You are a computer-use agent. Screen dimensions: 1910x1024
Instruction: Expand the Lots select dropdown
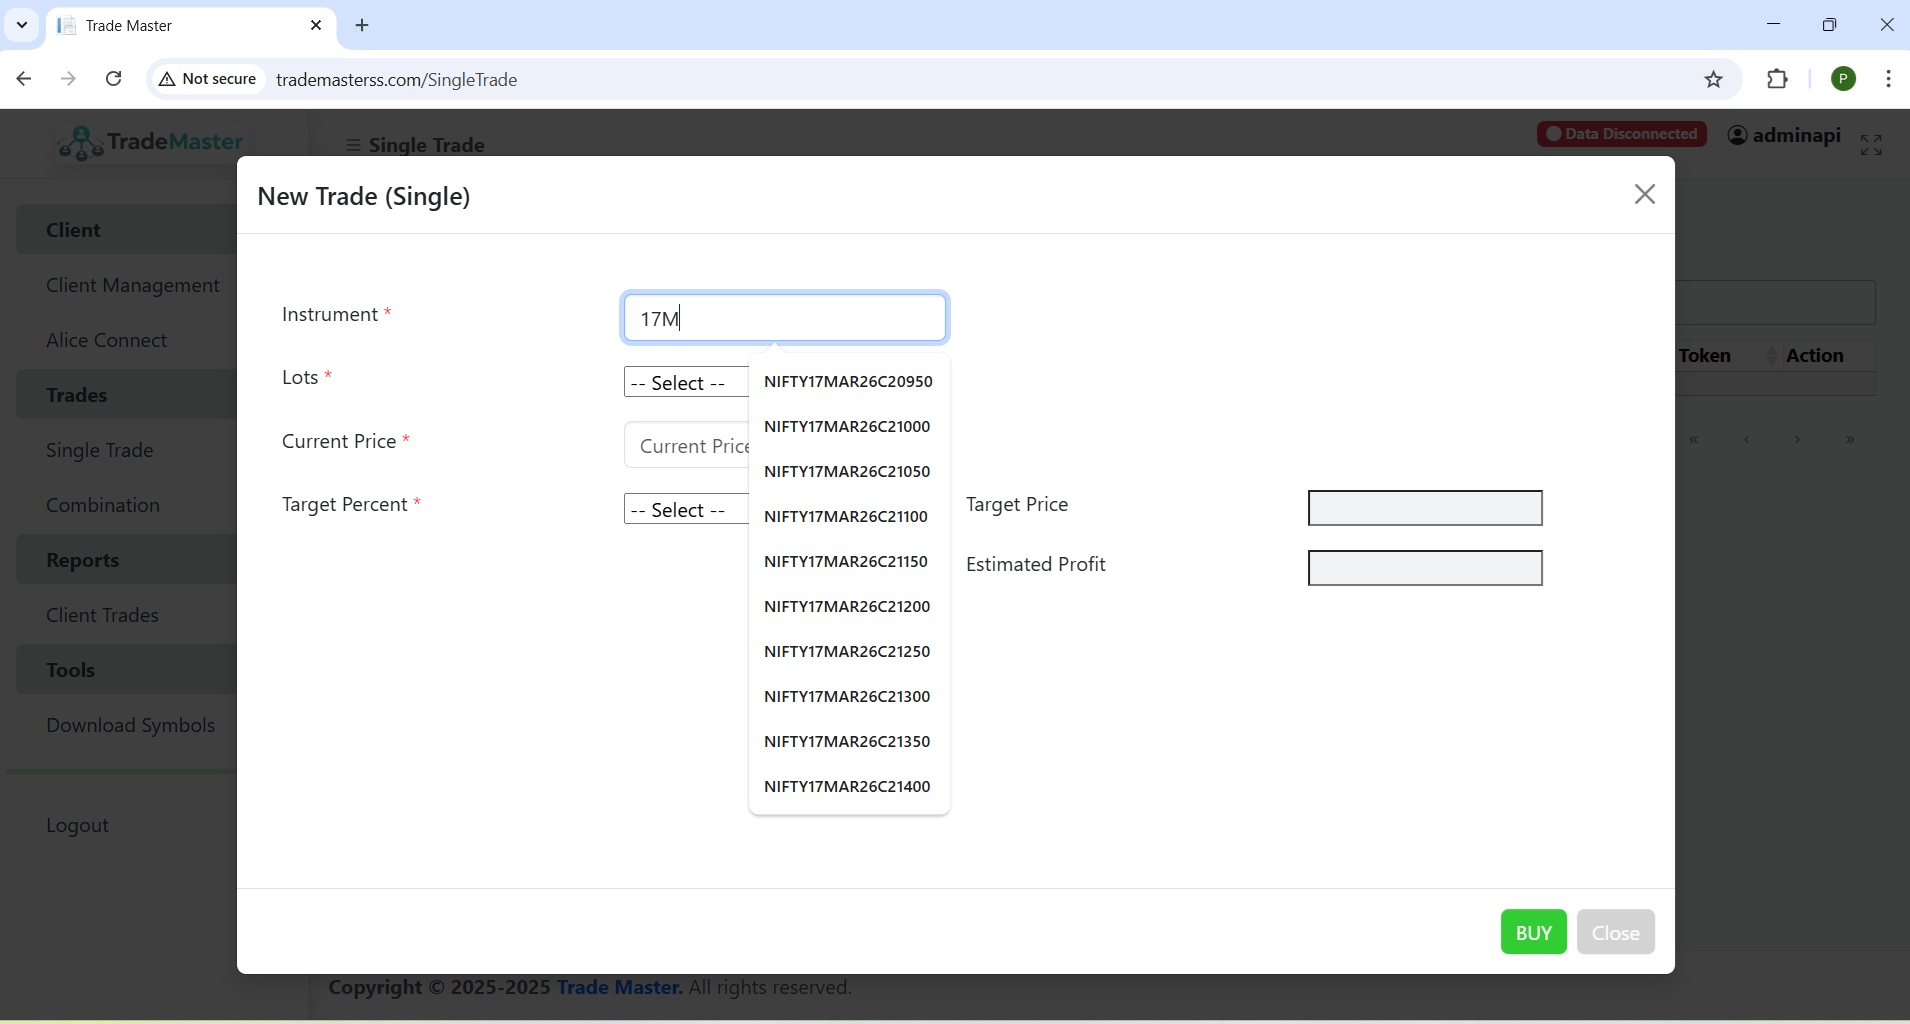[685, 383]
